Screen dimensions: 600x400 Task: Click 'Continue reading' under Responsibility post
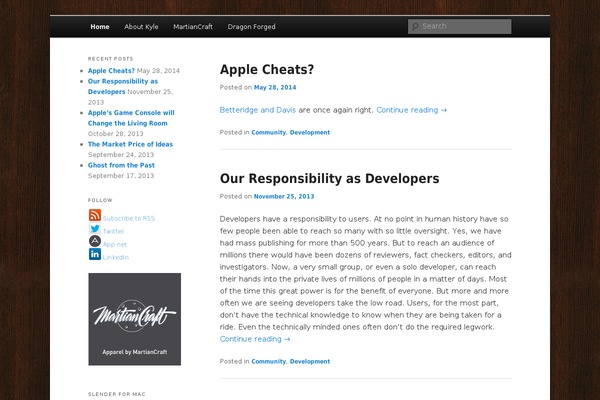(x=255, y=339)
